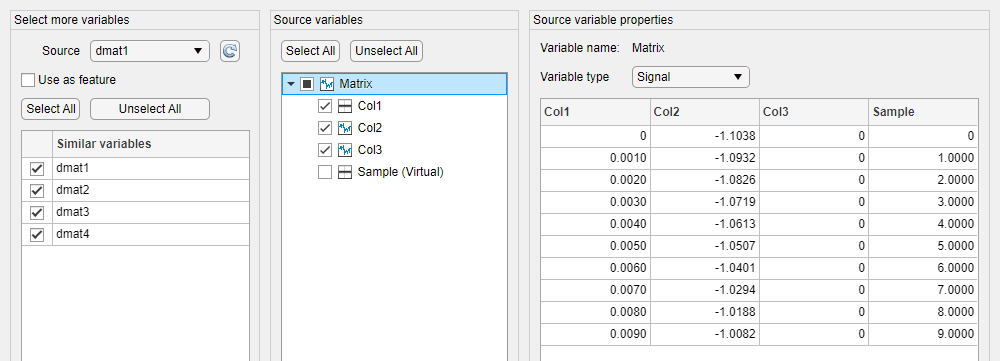Uncheck the Col2 source variable
This screenshot has width=1000, height=361.
[325, 128]
